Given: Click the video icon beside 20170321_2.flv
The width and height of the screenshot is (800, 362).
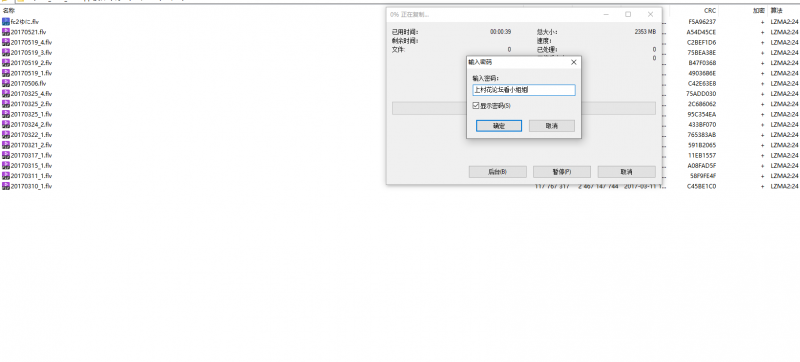Looking at the screenshot, I should (x=6, y=145).
